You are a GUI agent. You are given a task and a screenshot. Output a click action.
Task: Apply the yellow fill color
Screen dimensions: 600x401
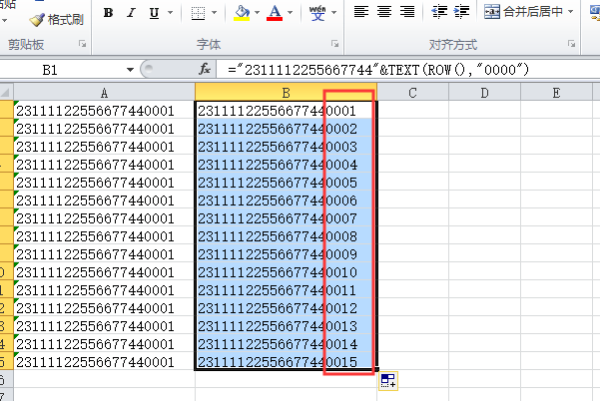(x=241, y=13)
